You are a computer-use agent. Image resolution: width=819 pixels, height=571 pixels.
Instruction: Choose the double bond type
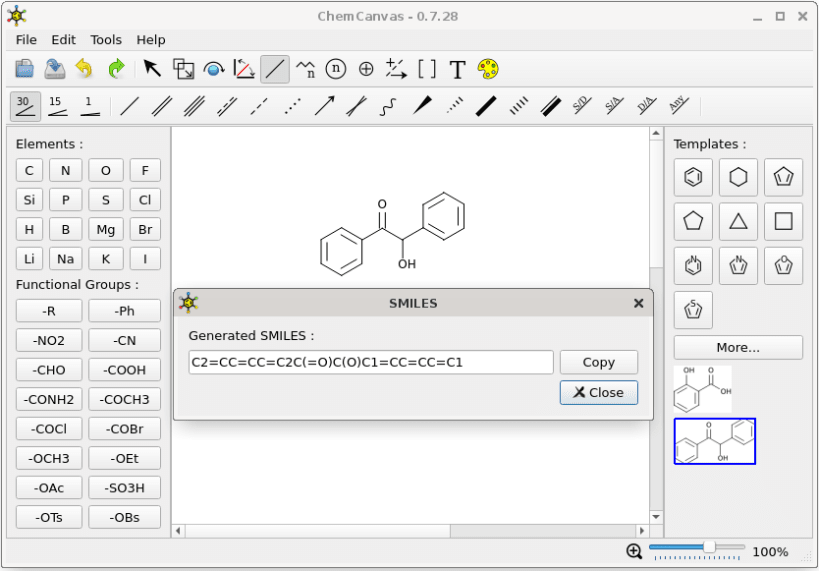[161, 106]
